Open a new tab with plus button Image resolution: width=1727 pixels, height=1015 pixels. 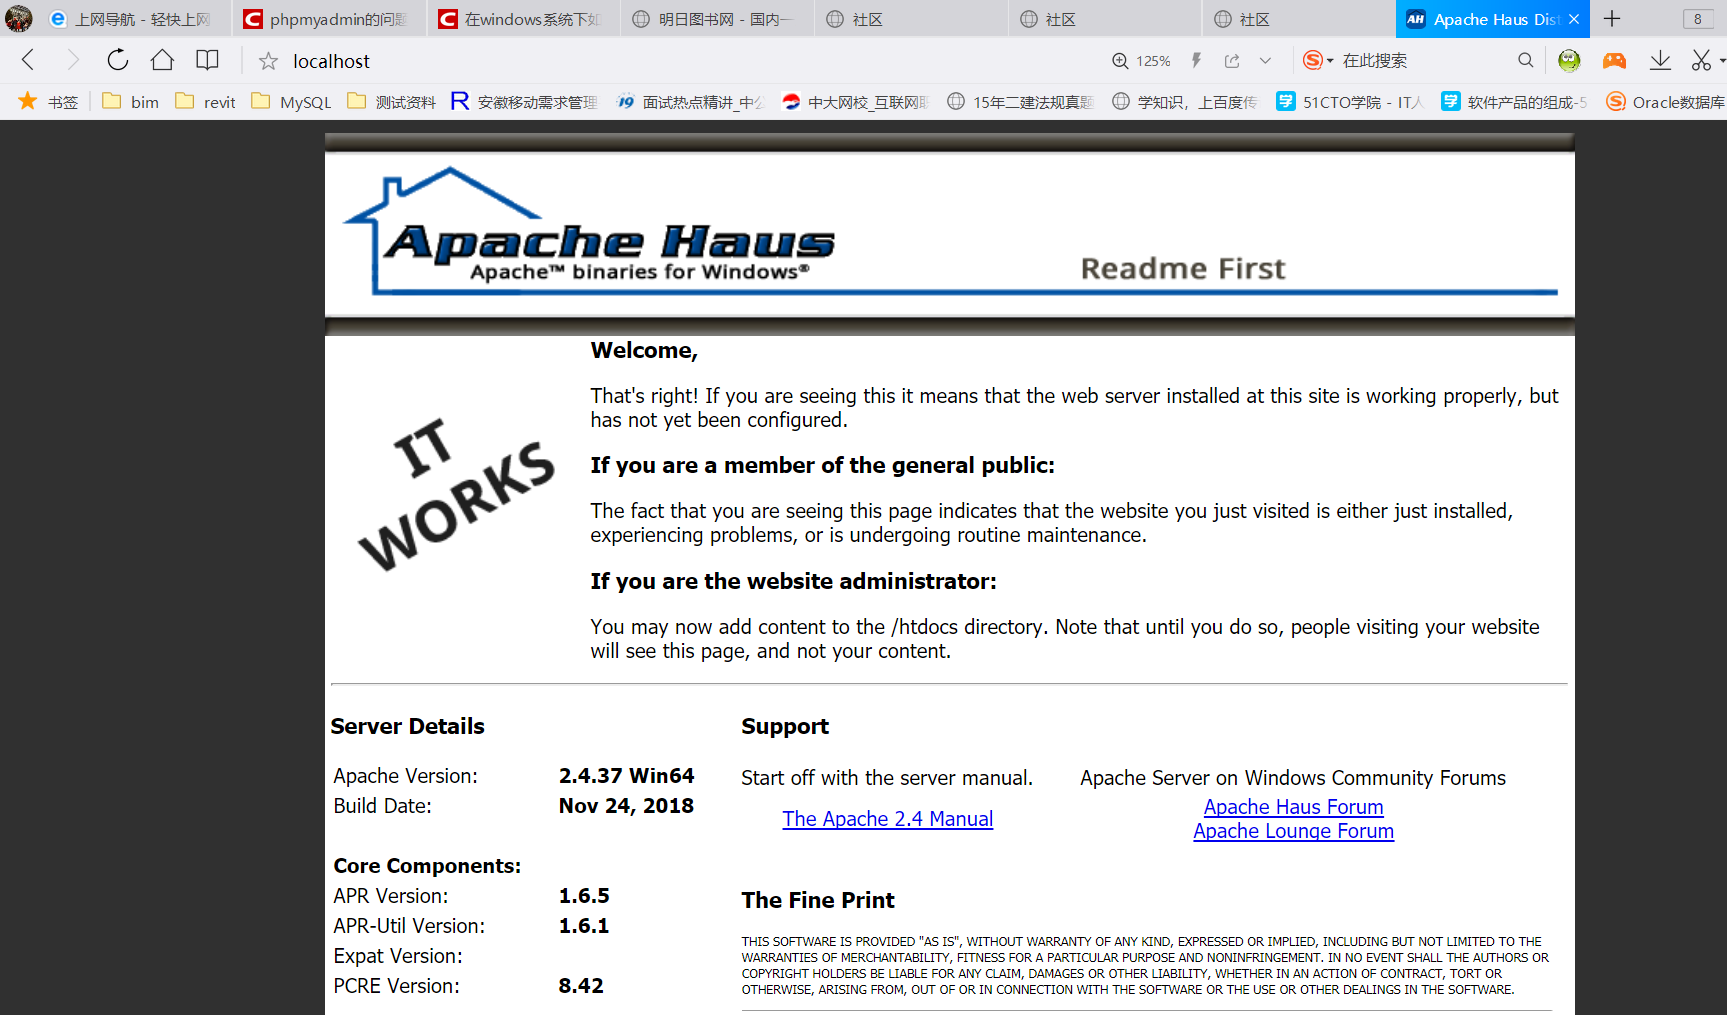[x=1611, y=19]
